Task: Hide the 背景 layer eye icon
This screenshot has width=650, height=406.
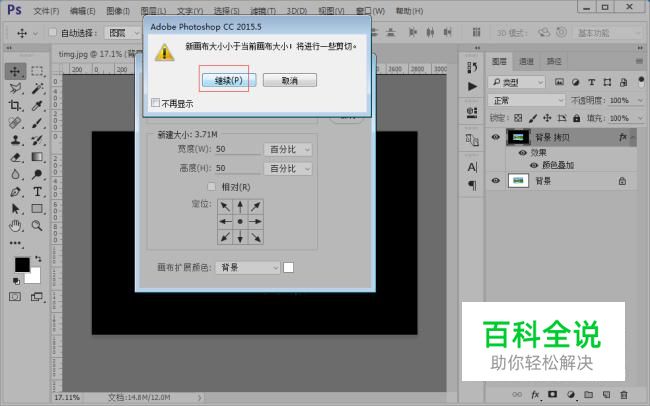Action: coord(495,181)
